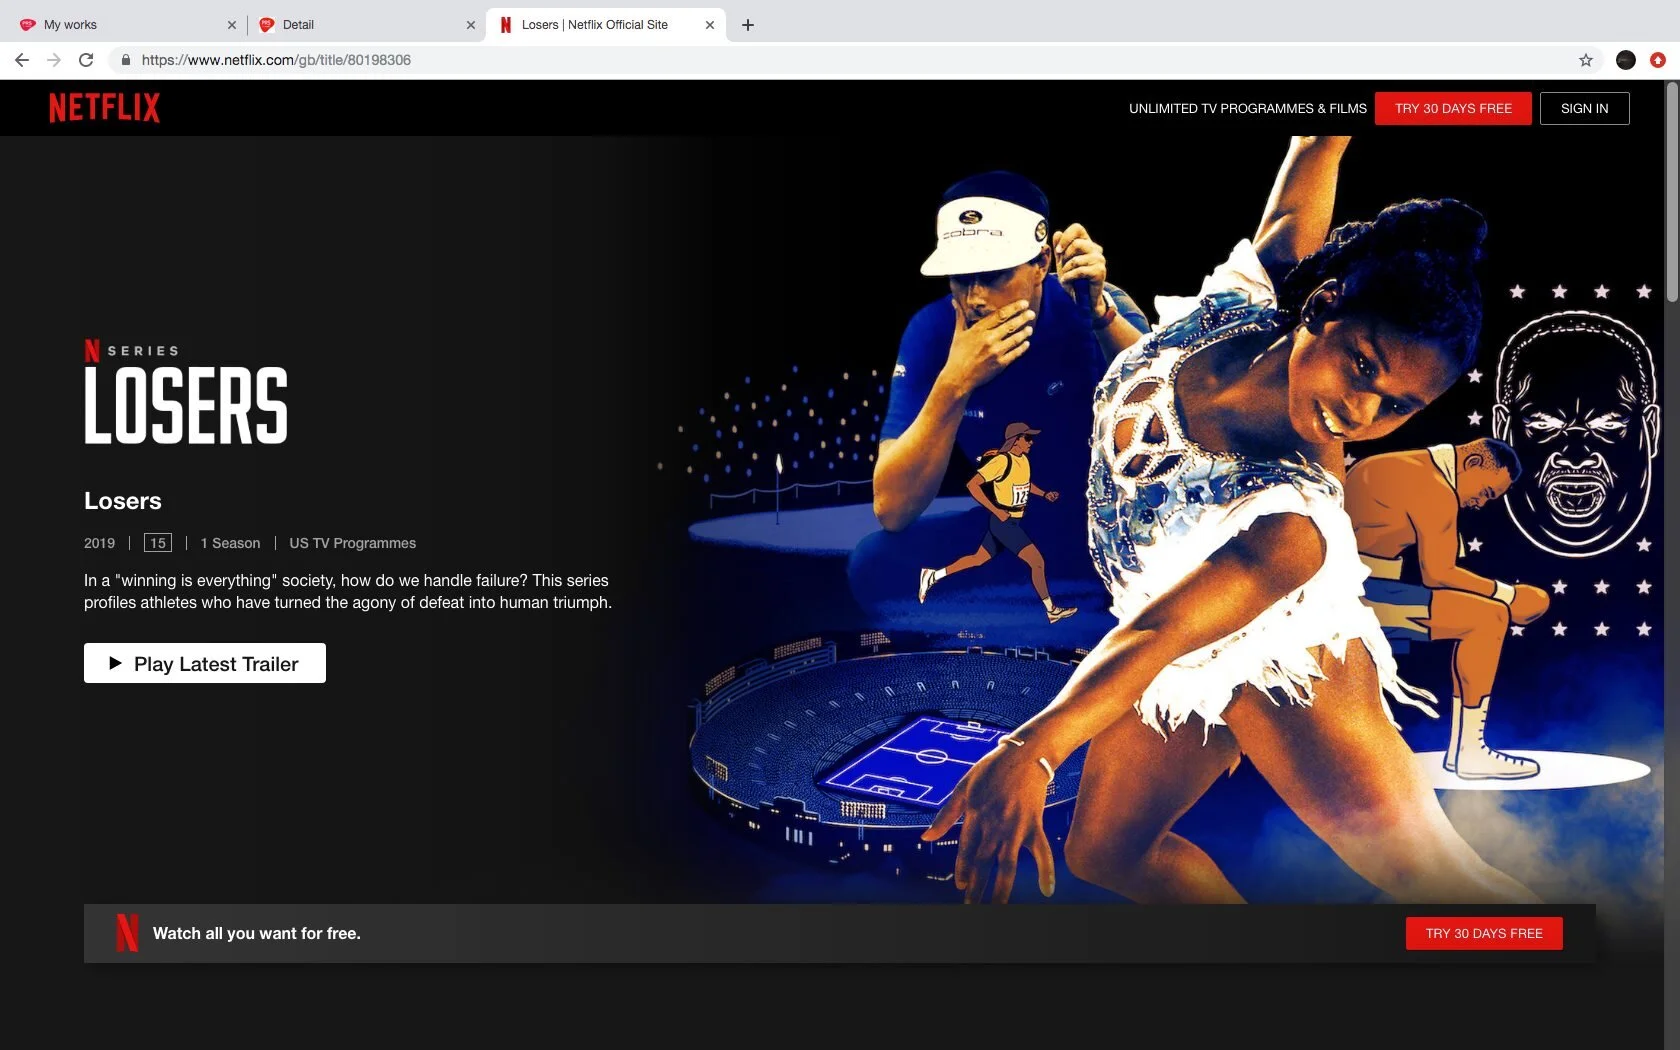Play Latest Trailer for Losers

click(x=205, y=663)
